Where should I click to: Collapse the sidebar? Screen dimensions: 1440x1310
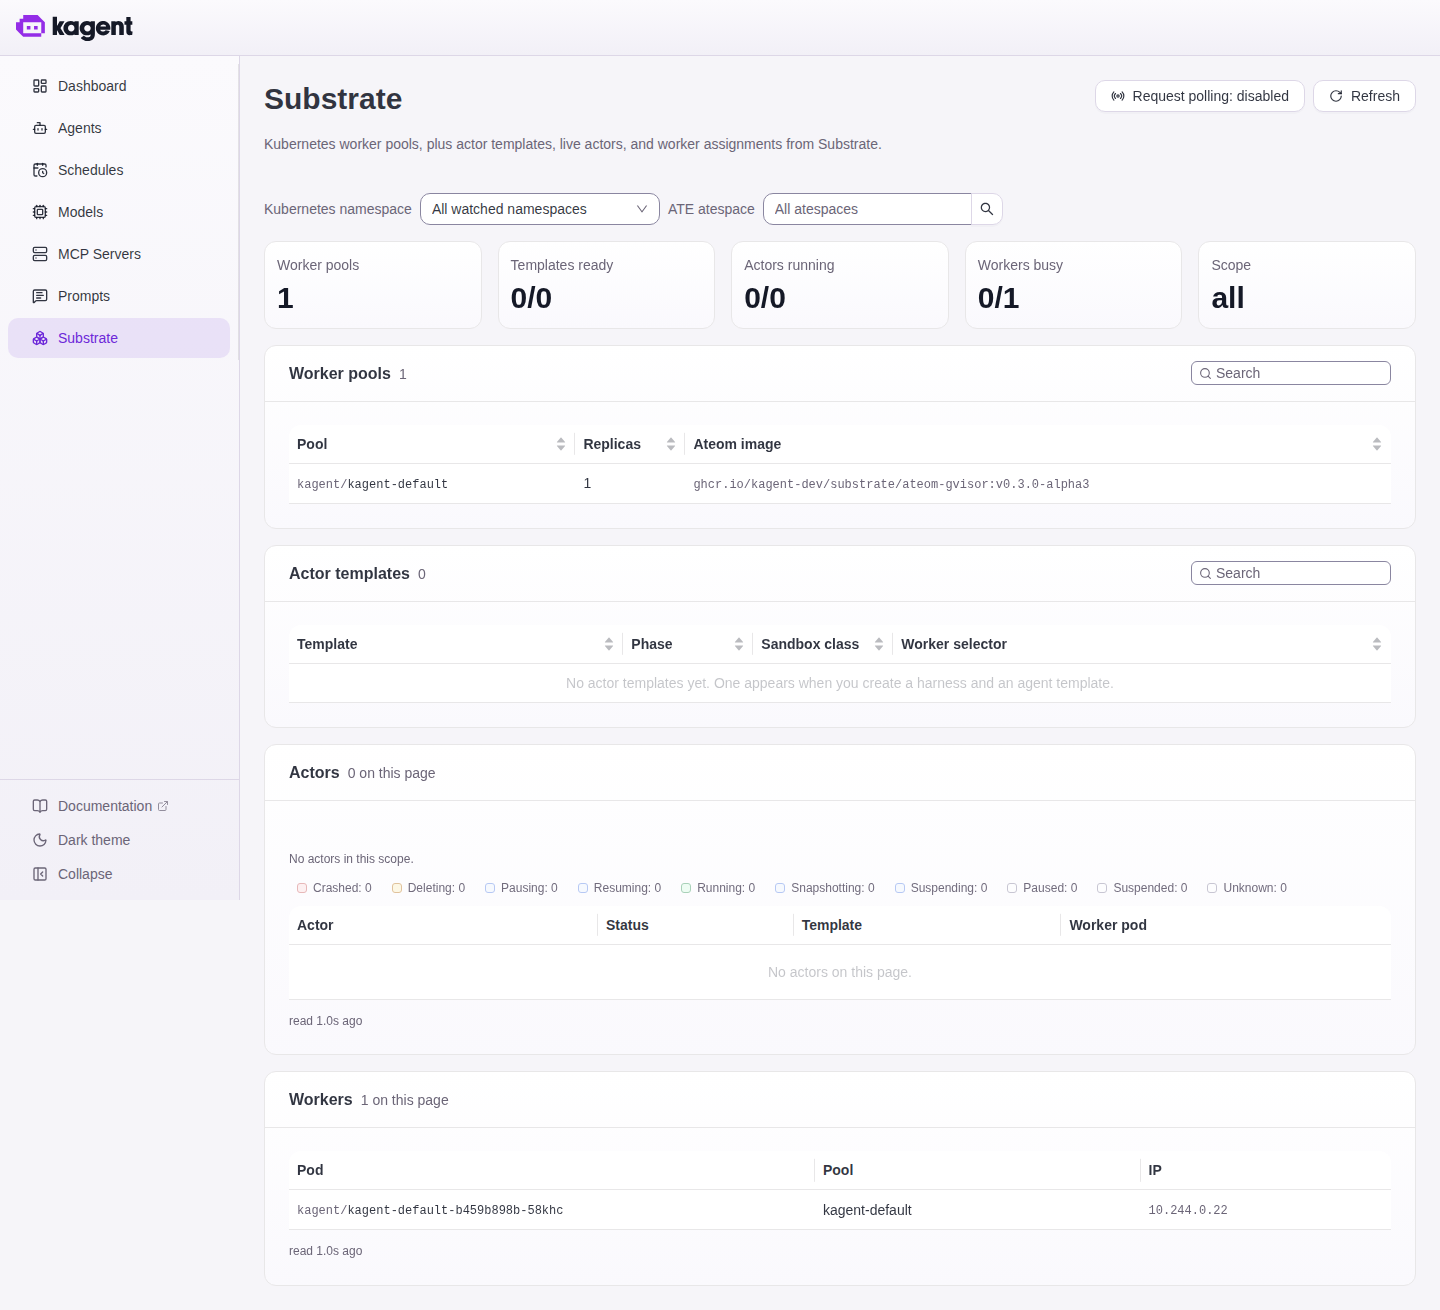tap(72, 874)
